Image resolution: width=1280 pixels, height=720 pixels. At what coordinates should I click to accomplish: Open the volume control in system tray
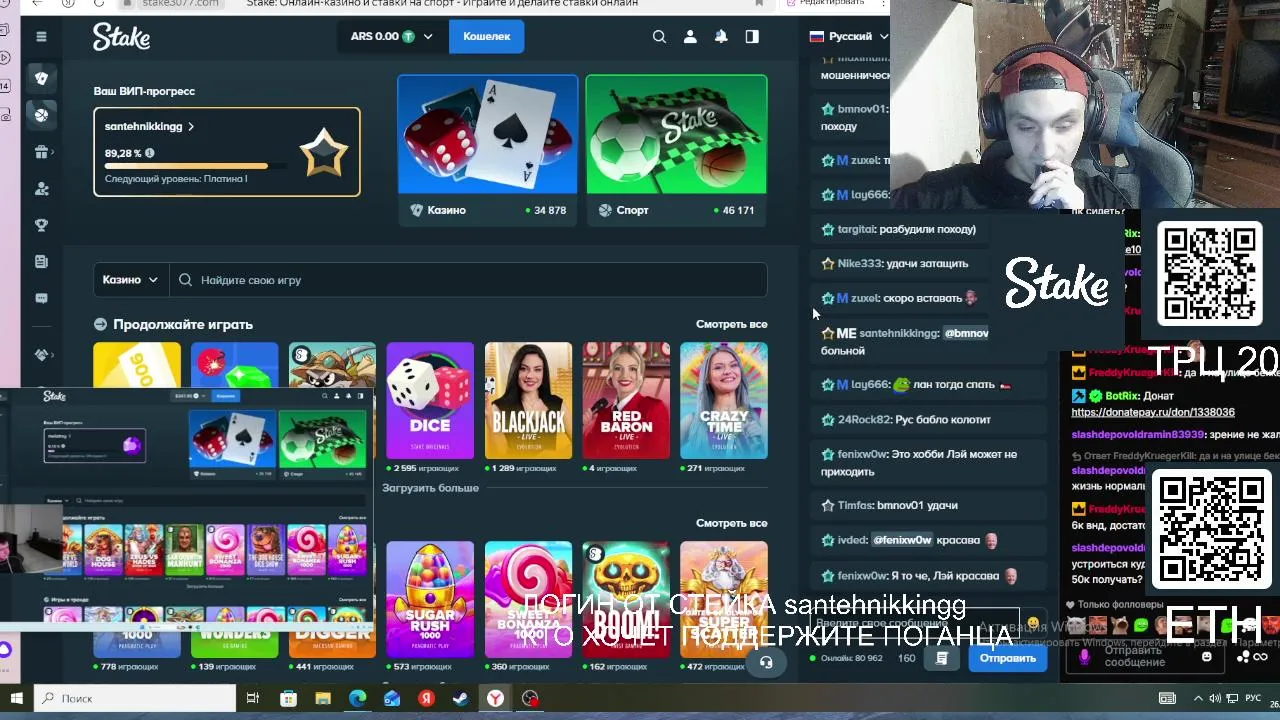tap(1215, 698)
